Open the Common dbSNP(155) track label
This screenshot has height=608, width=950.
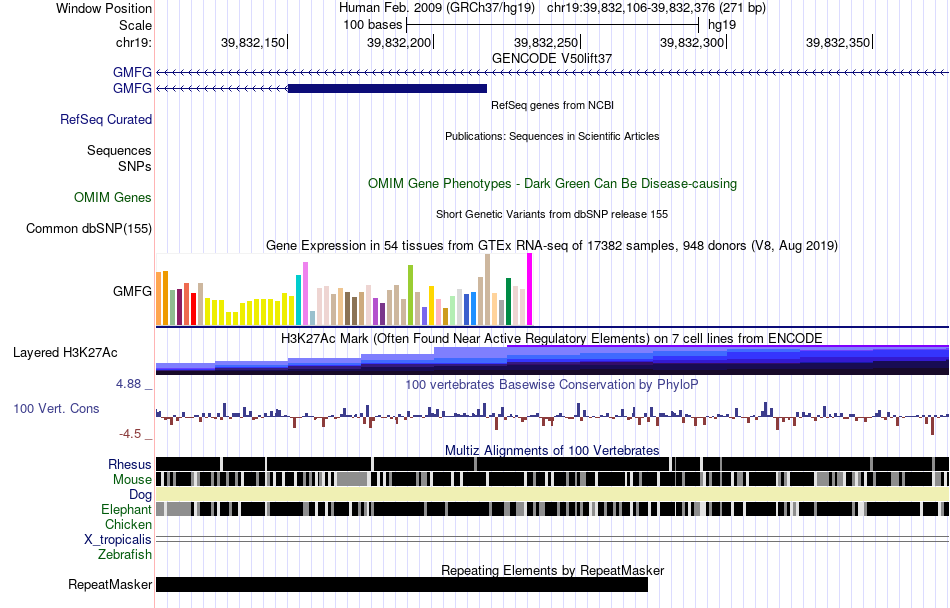click(x=89, y=228)
